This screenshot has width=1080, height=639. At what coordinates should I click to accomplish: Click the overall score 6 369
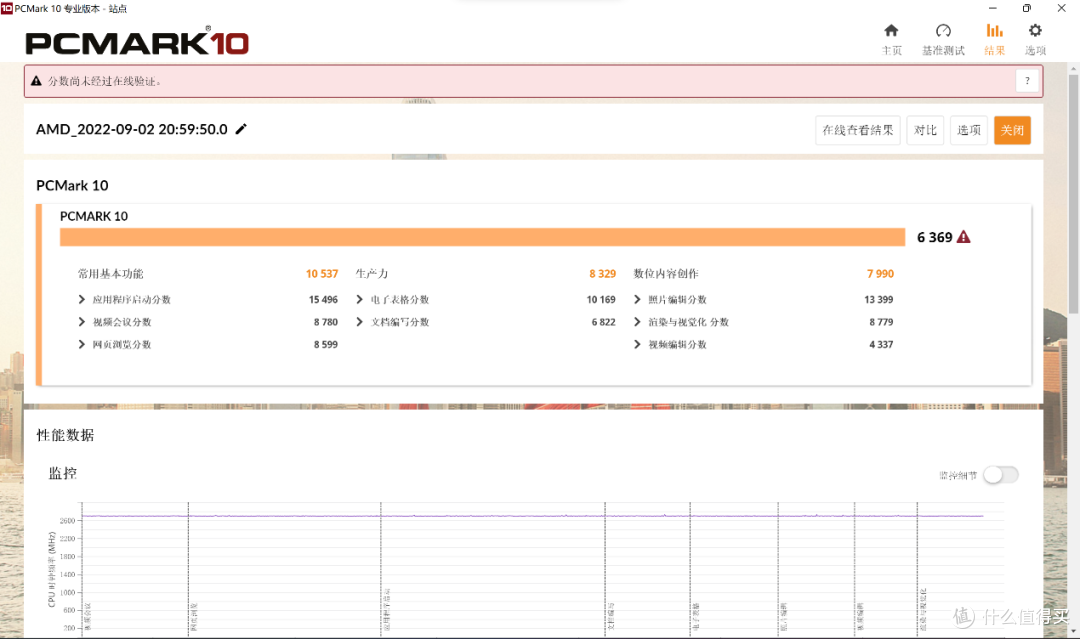(x=935, y=237)
